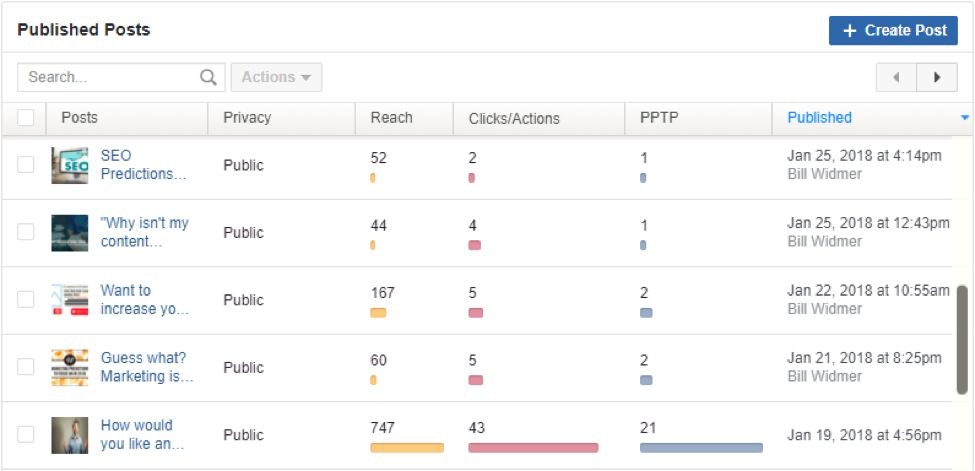Open "How would you like an" thumbnail
This screenshot has height=471, width=975.
69,435
